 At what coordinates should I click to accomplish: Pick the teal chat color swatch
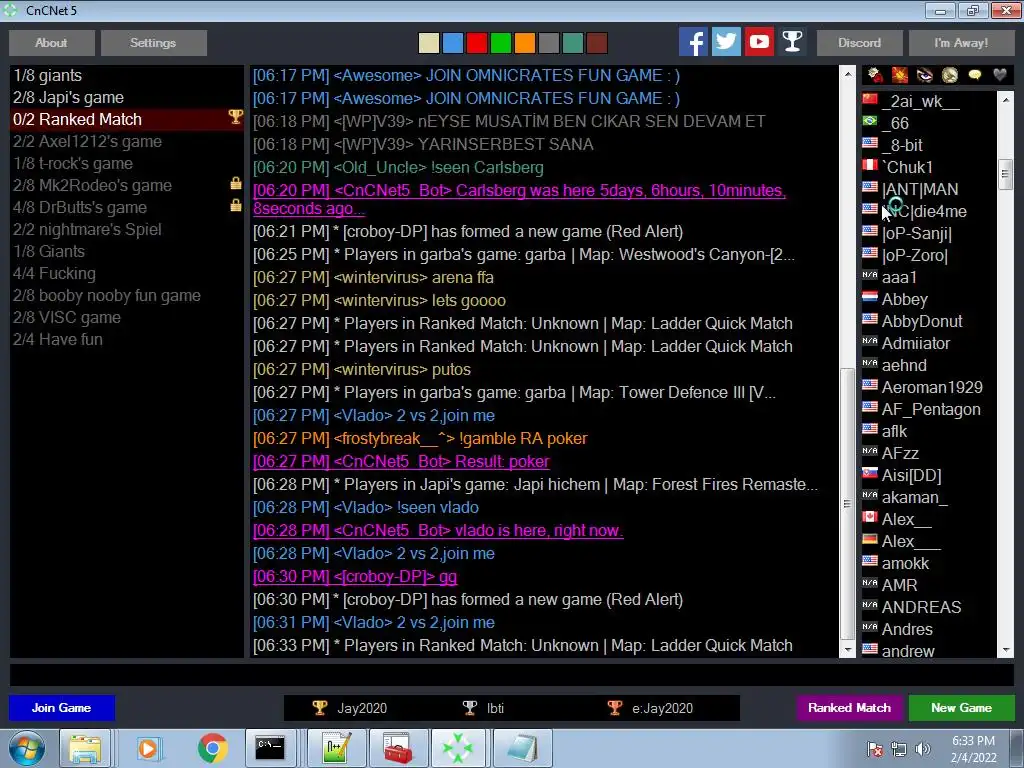pos(573,43)
